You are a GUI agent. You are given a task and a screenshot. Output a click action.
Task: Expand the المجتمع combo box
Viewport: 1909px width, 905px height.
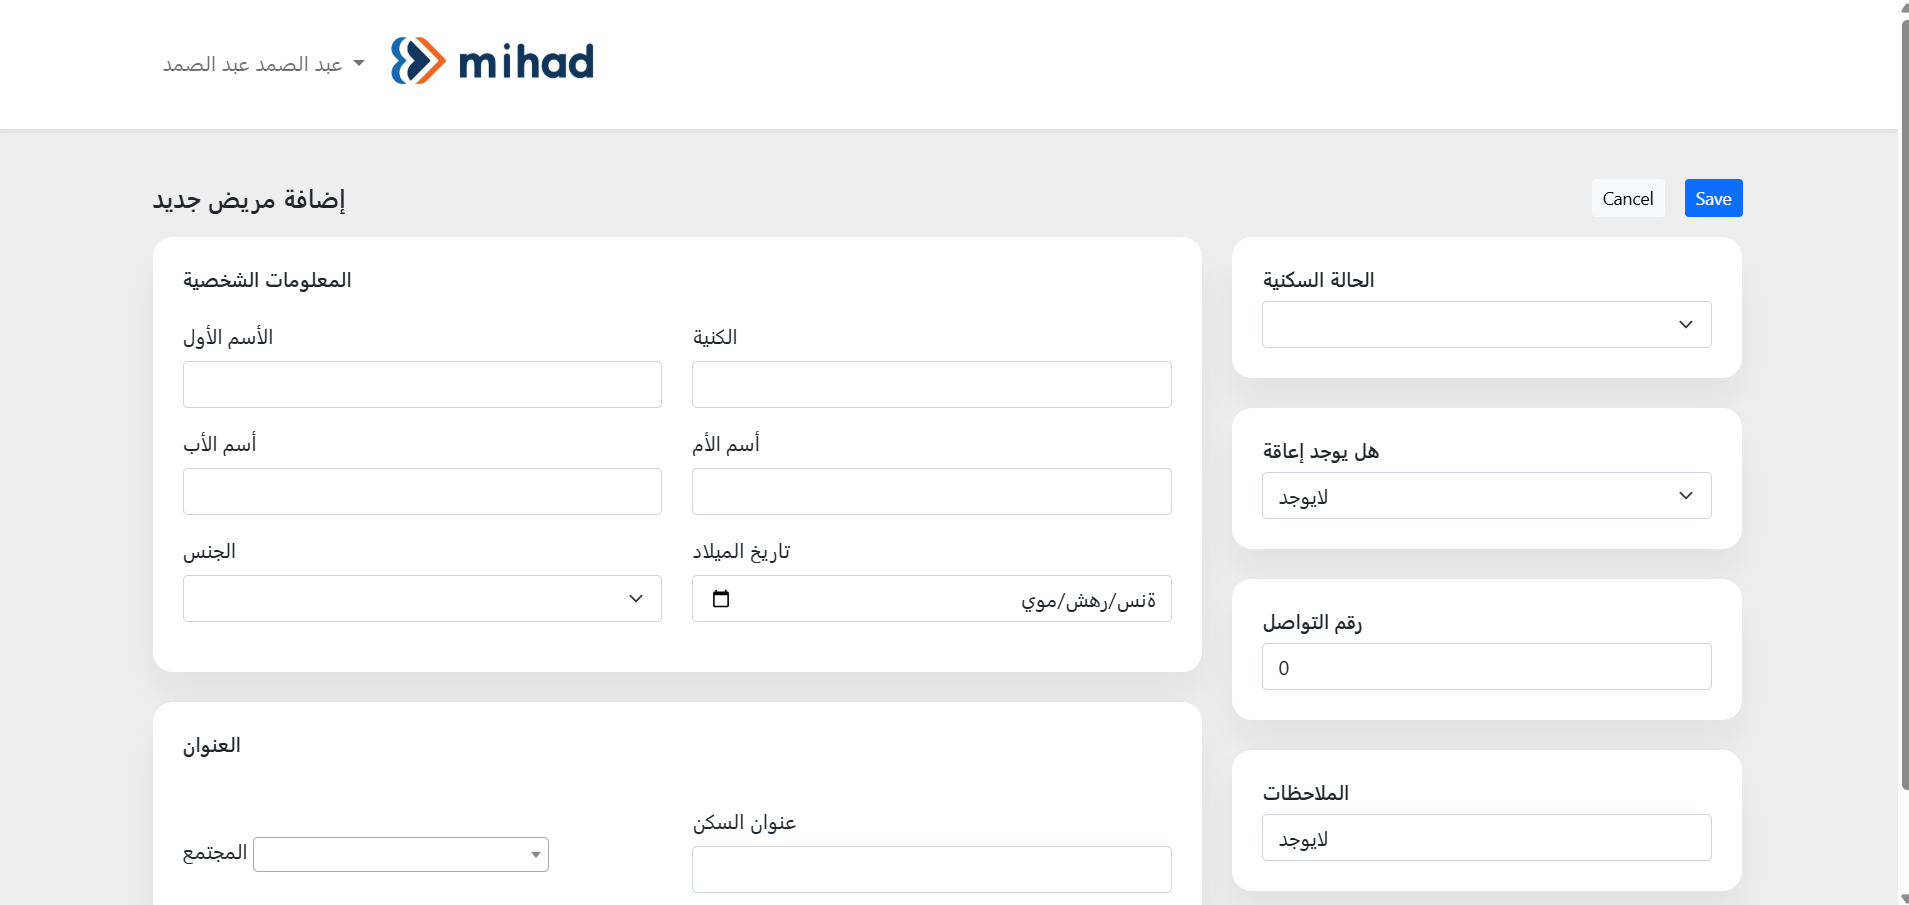pyautogui.click(x=401, y=855)
